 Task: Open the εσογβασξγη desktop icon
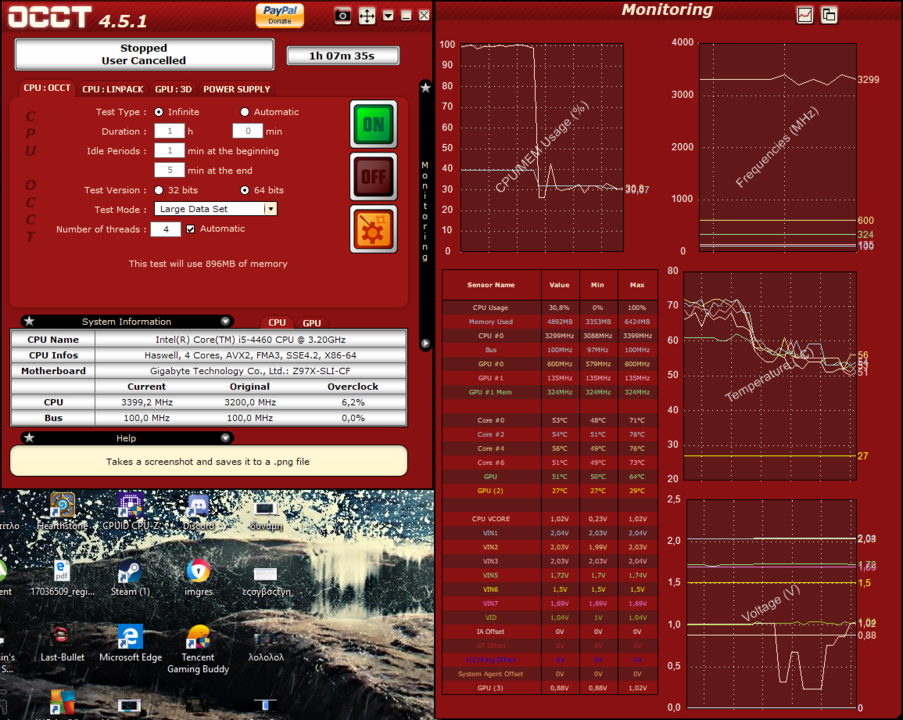tap(265, 581)
